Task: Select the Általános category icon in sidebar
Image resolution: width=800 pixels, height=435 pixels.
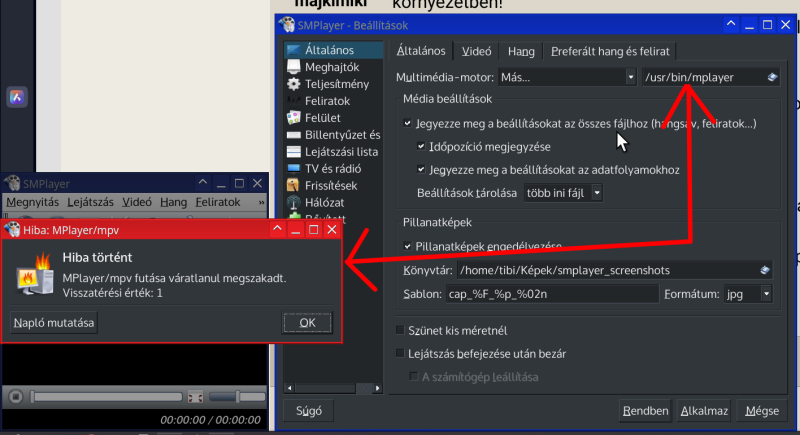Action: tap(294, 50)
